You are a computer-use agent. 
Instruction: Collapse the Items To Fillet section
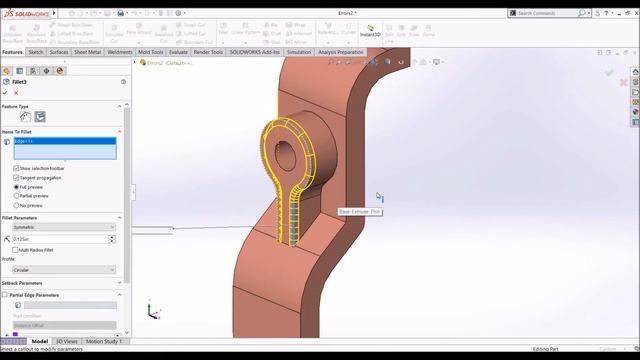[x=120, y=132]
